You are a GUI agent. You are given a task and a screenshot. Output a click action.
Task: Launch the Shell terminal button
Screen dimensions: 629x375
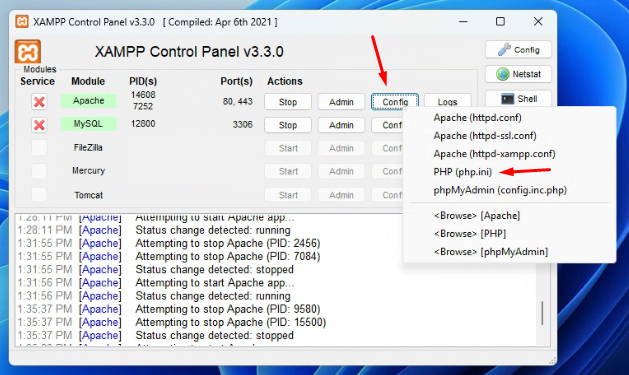pyautogui.click(x=518, y=99)
